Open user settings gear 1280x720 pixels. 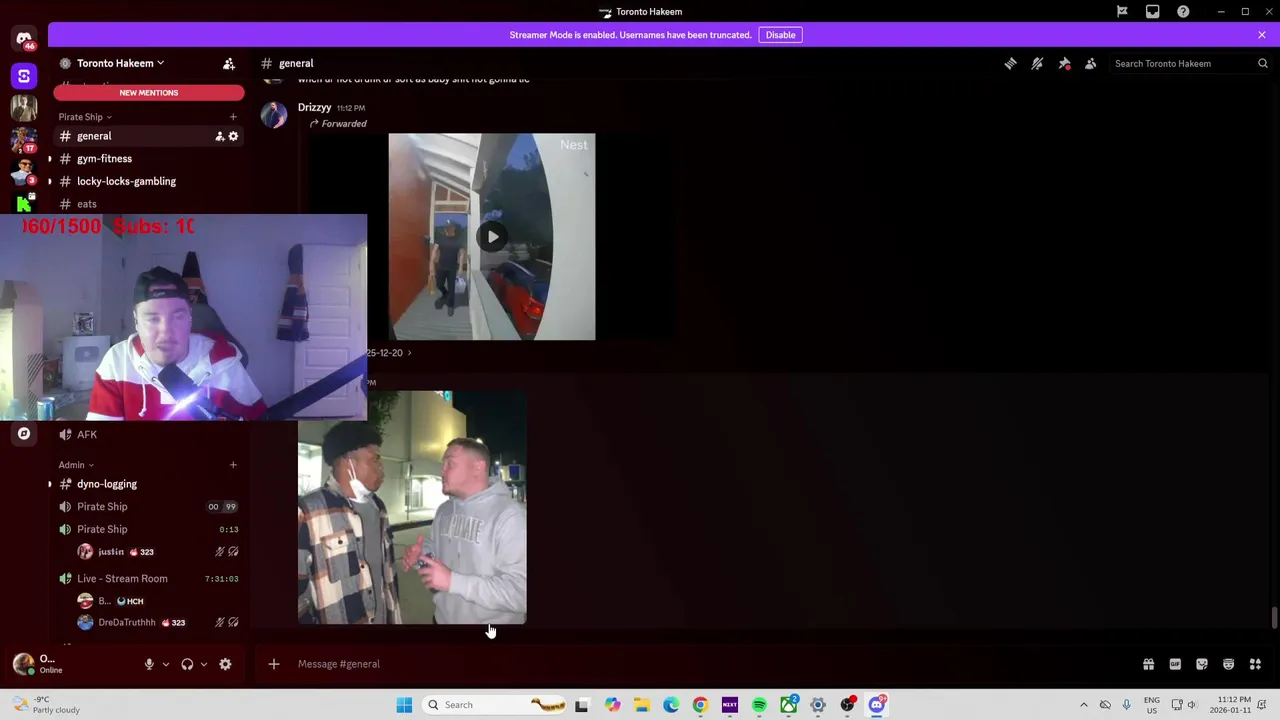click(225, 664)
